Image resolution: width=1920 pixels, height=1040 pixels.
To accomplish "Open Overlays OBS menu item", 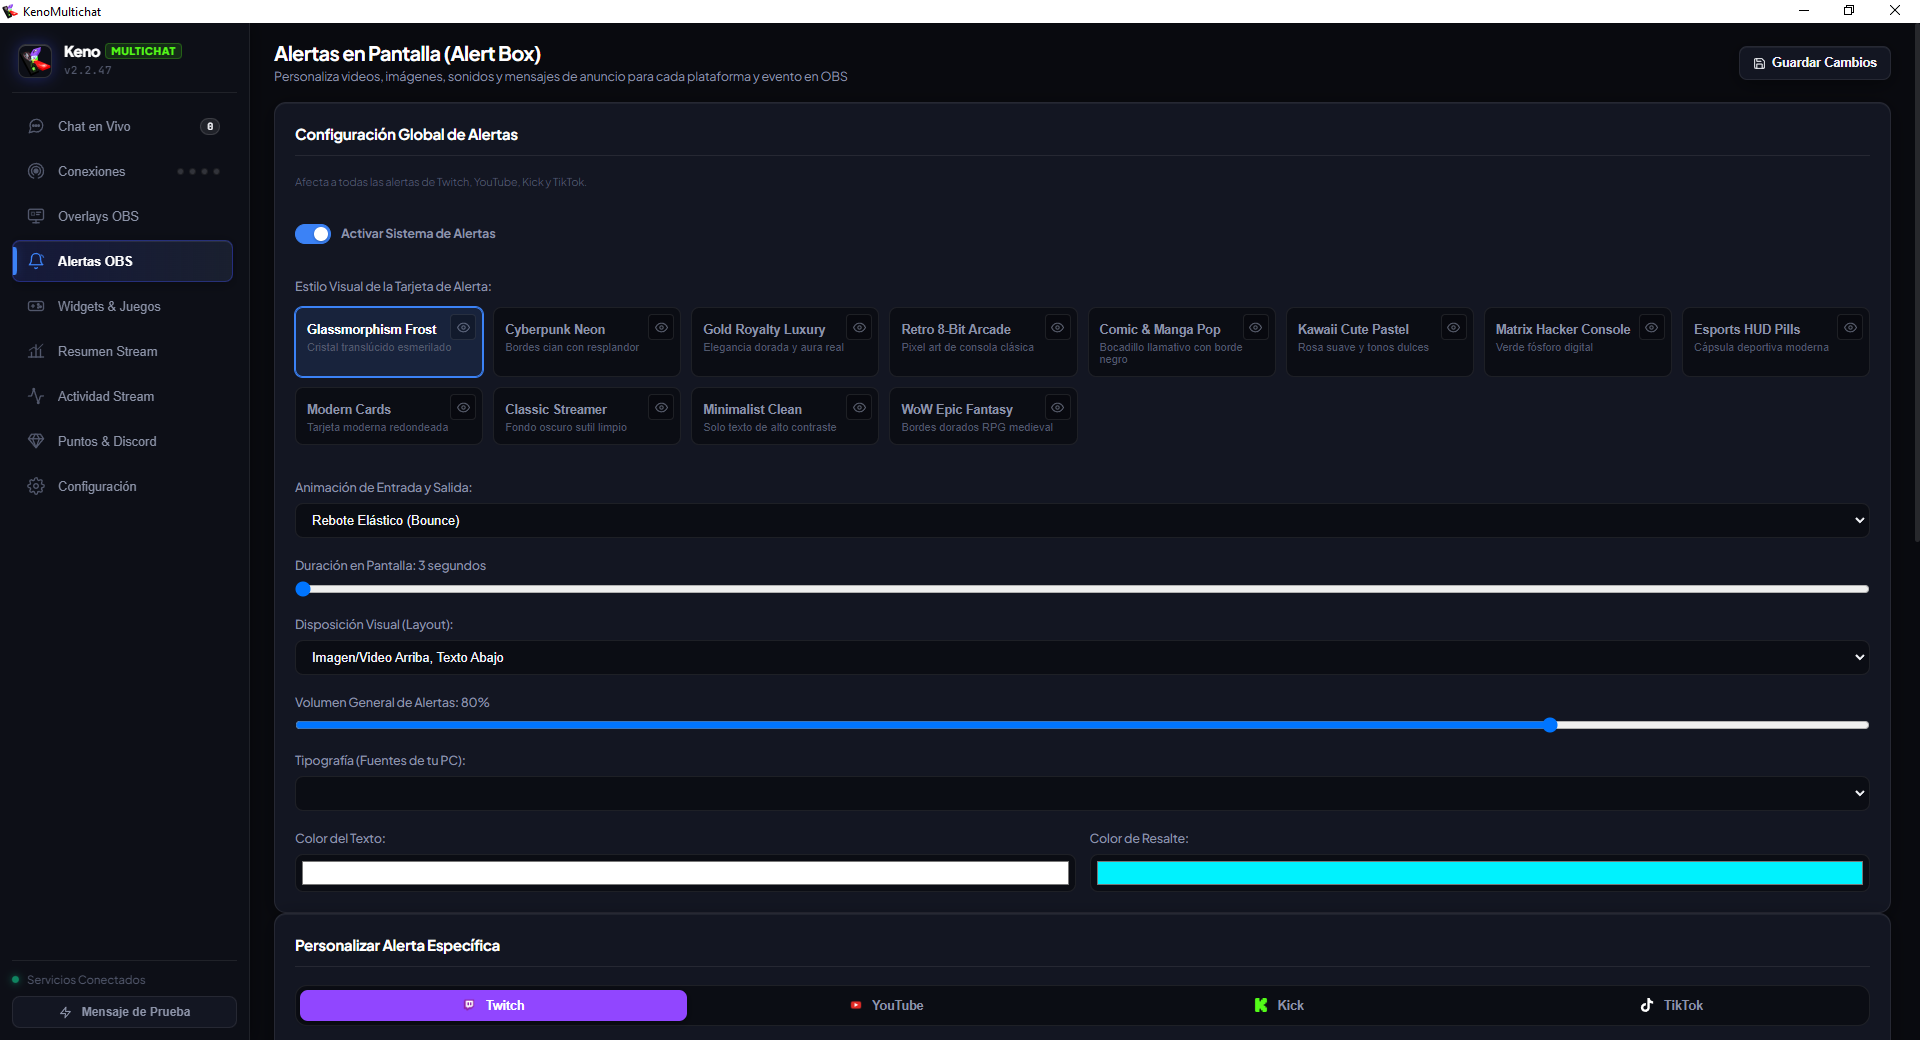I will coord(122,216).
